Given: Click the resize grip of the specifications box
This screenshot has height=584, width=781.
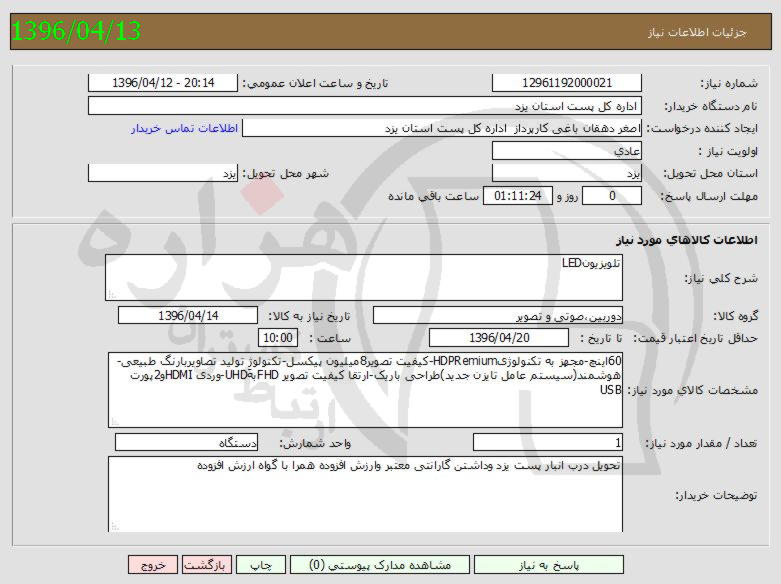Looking at the screenshot, I should click(x=115, y=422).
